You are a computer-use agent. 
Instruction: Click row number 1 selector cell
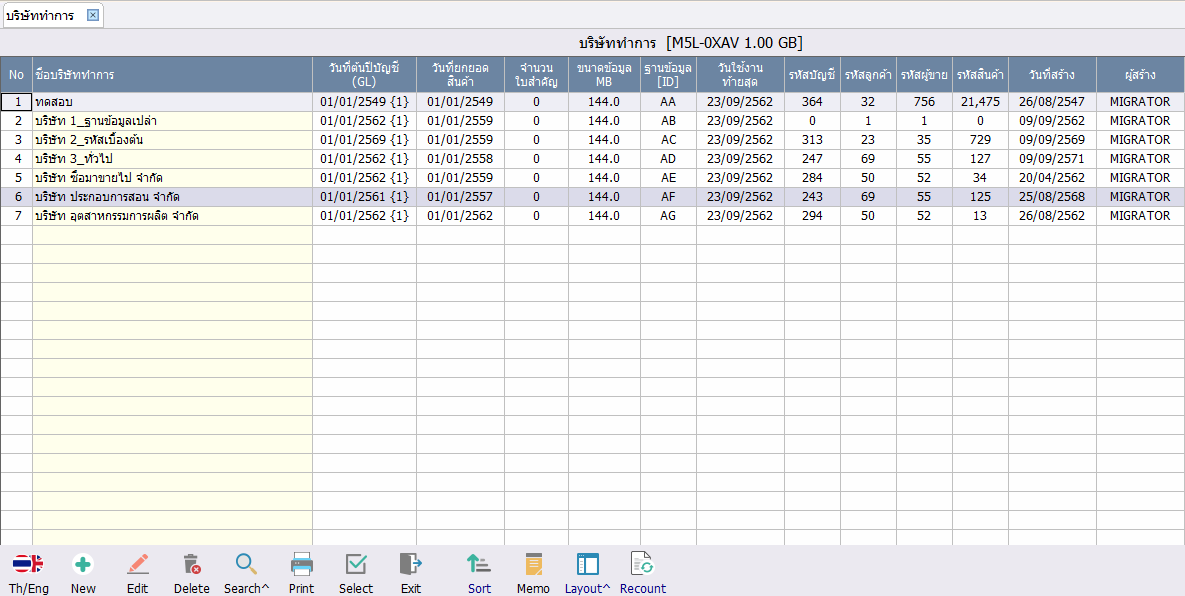[17, 102]
